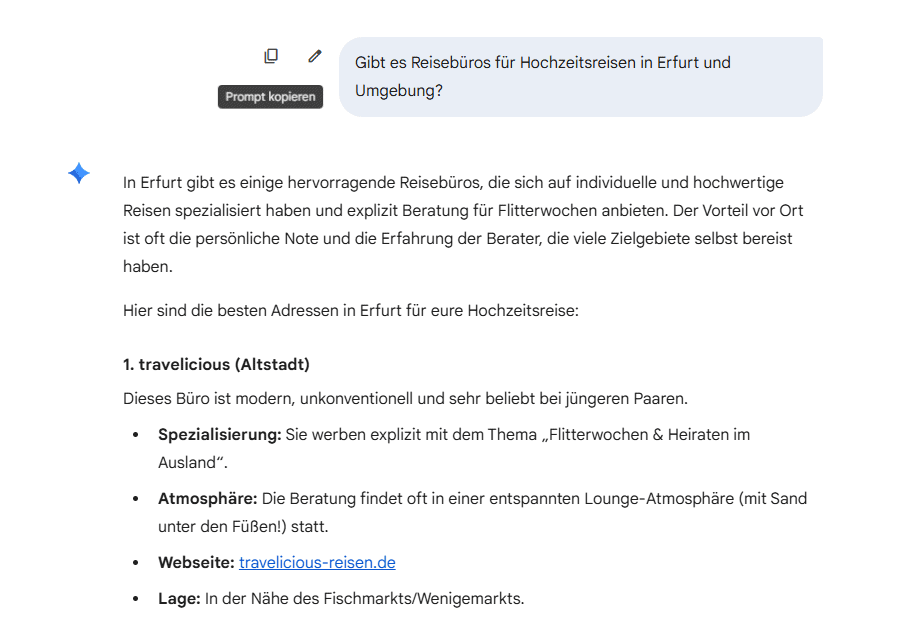Select the copy-to-clipboard icon above the tooltip

click(271, 55)
